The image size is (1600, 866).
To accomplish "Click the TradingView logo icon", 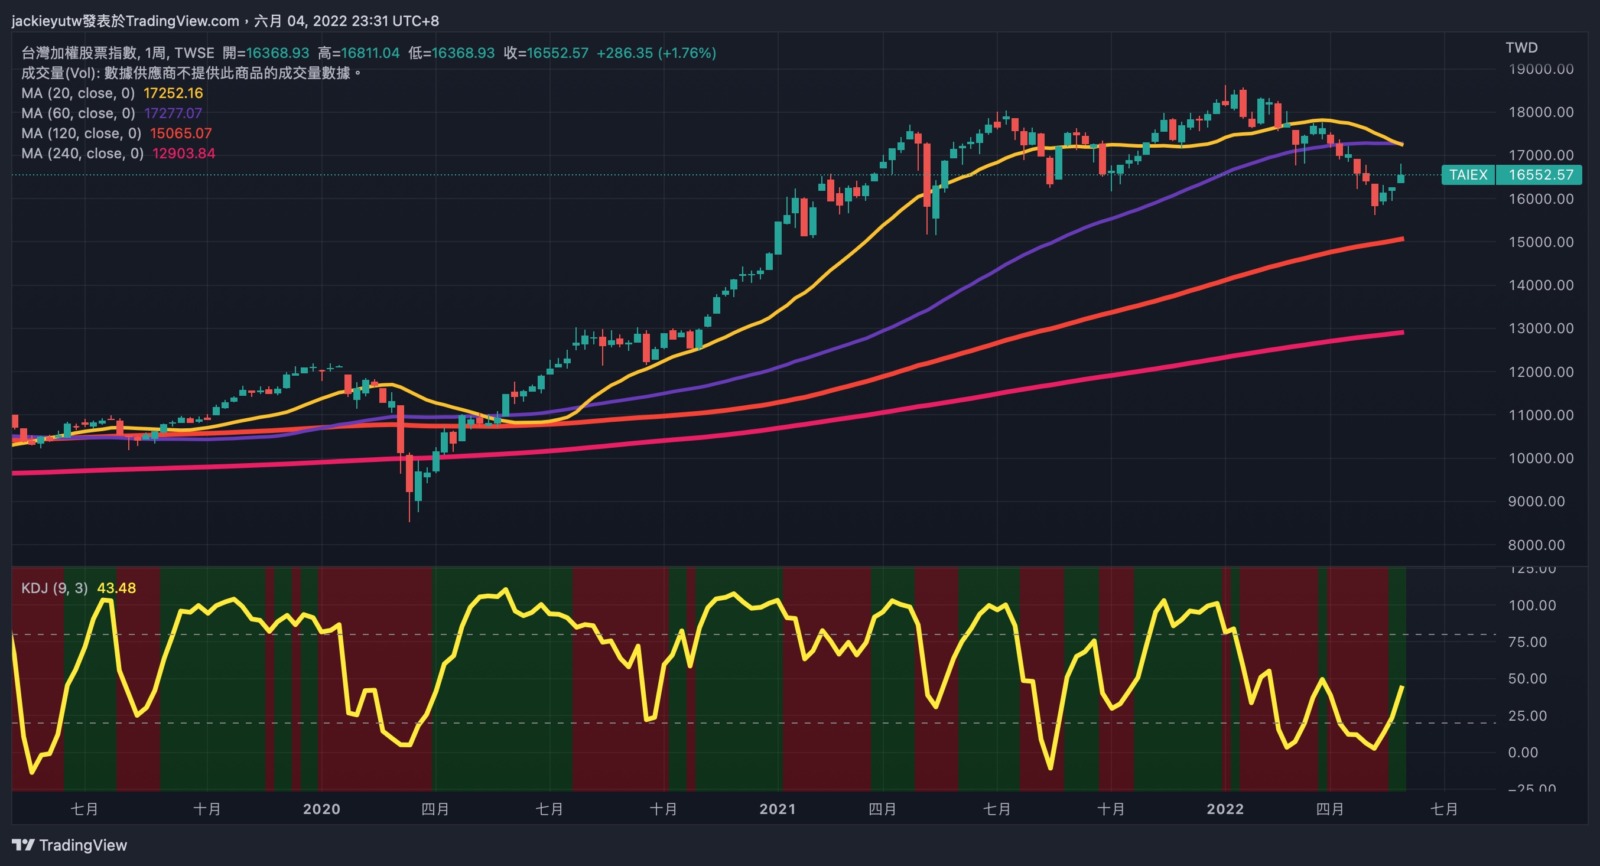I will pyautogui.click(x=23, y=845).
